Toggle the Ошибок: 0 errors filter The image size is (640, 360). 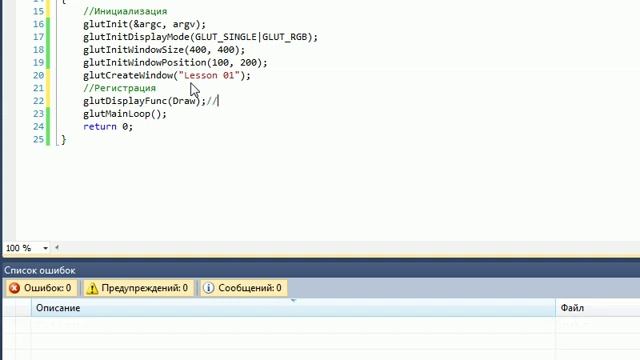pyautogui.click(x=40, y=288)
